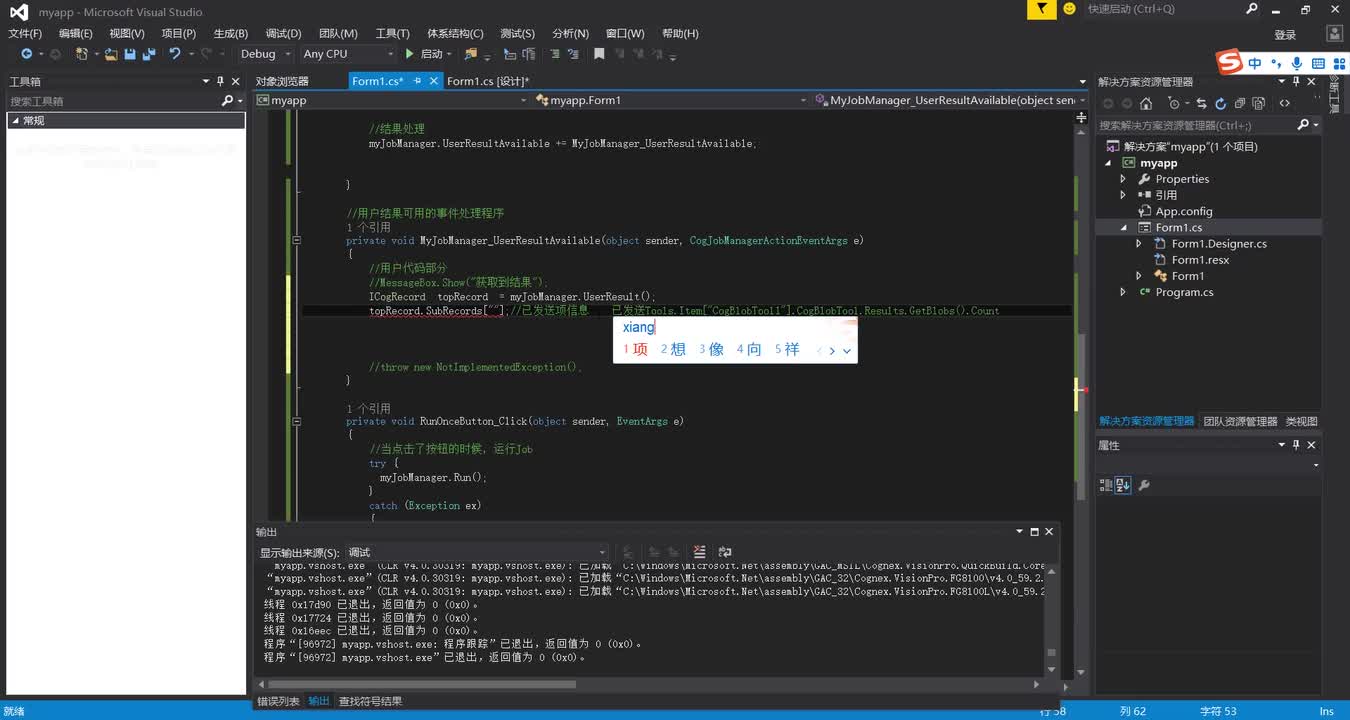
Task: Toggle auto-hide pin on Solution Explorer panel
Action: click(x=1296, y=81)
